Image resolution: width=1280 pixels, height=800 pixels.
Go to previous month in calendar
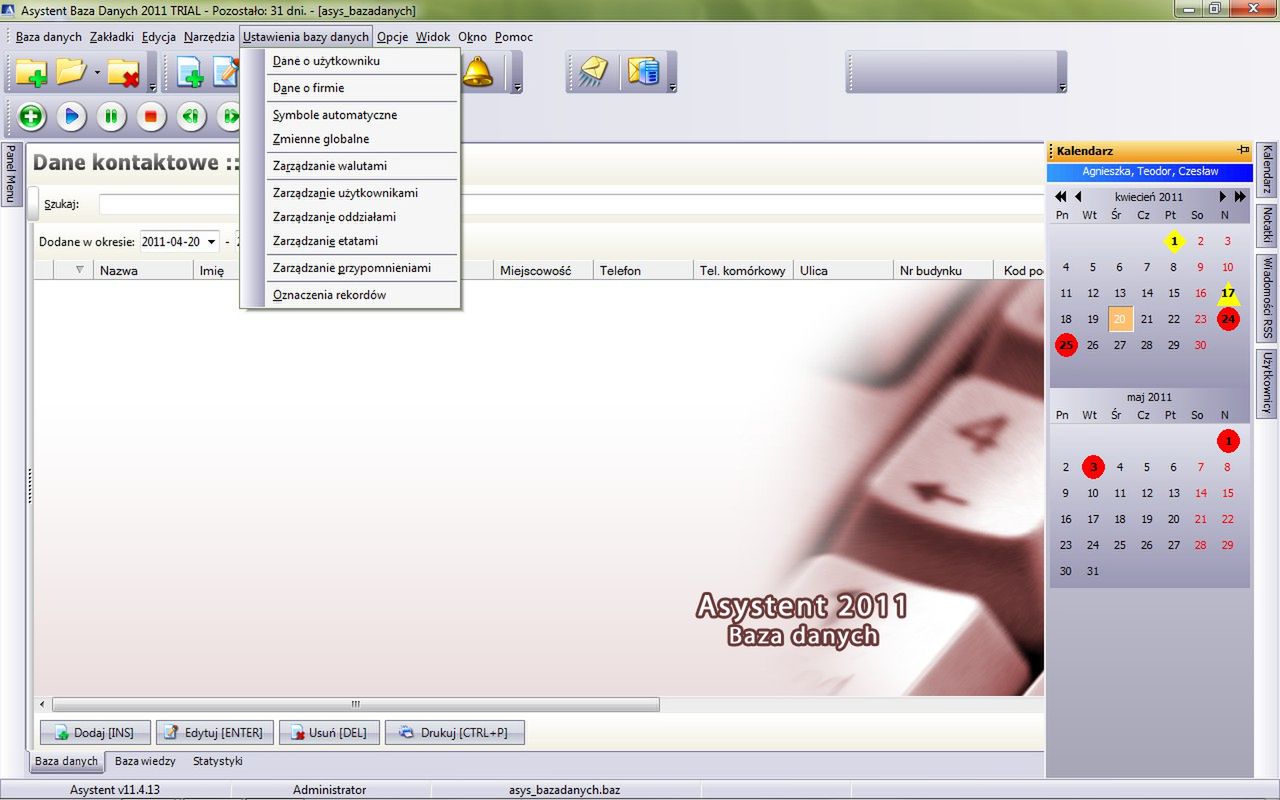1078,197
